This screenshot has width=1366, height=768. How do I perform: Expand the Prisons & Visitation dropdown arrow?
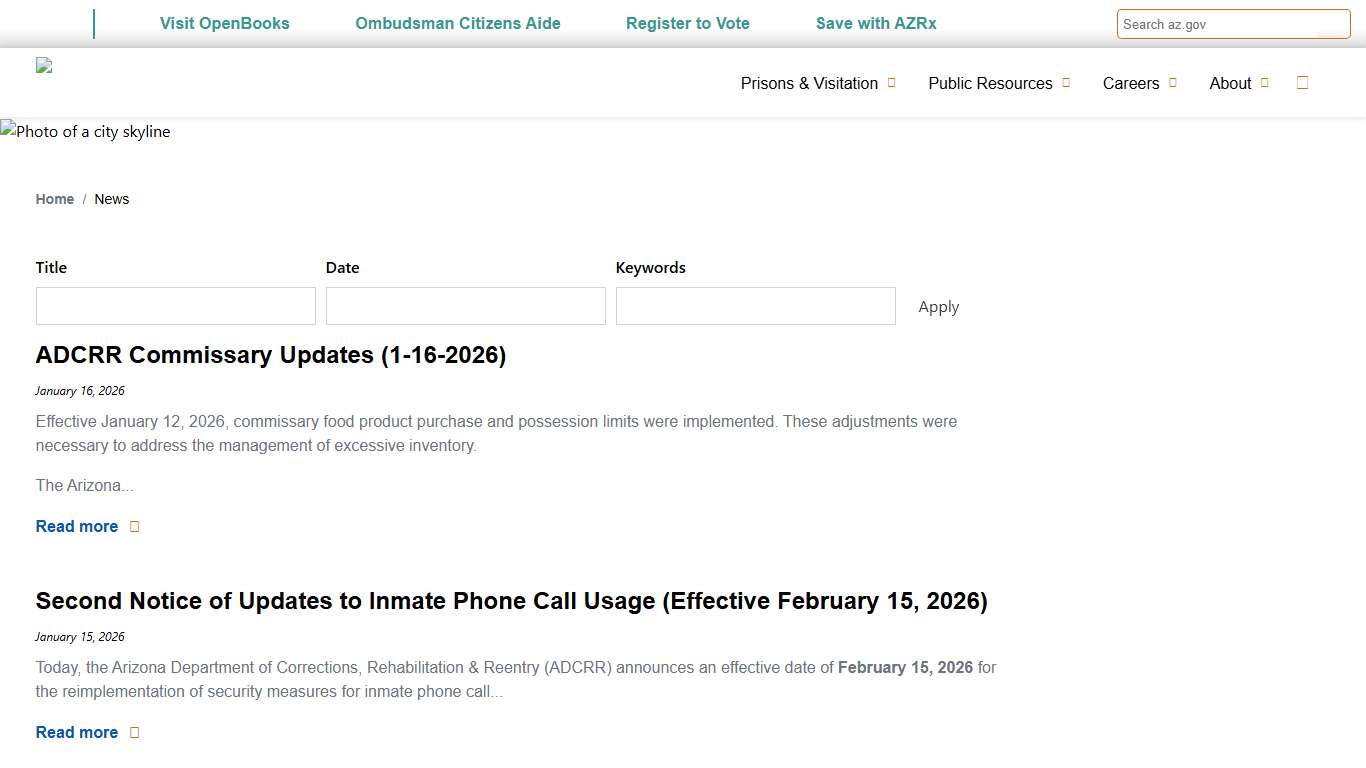pyautogui.click(x=892, y=83)
